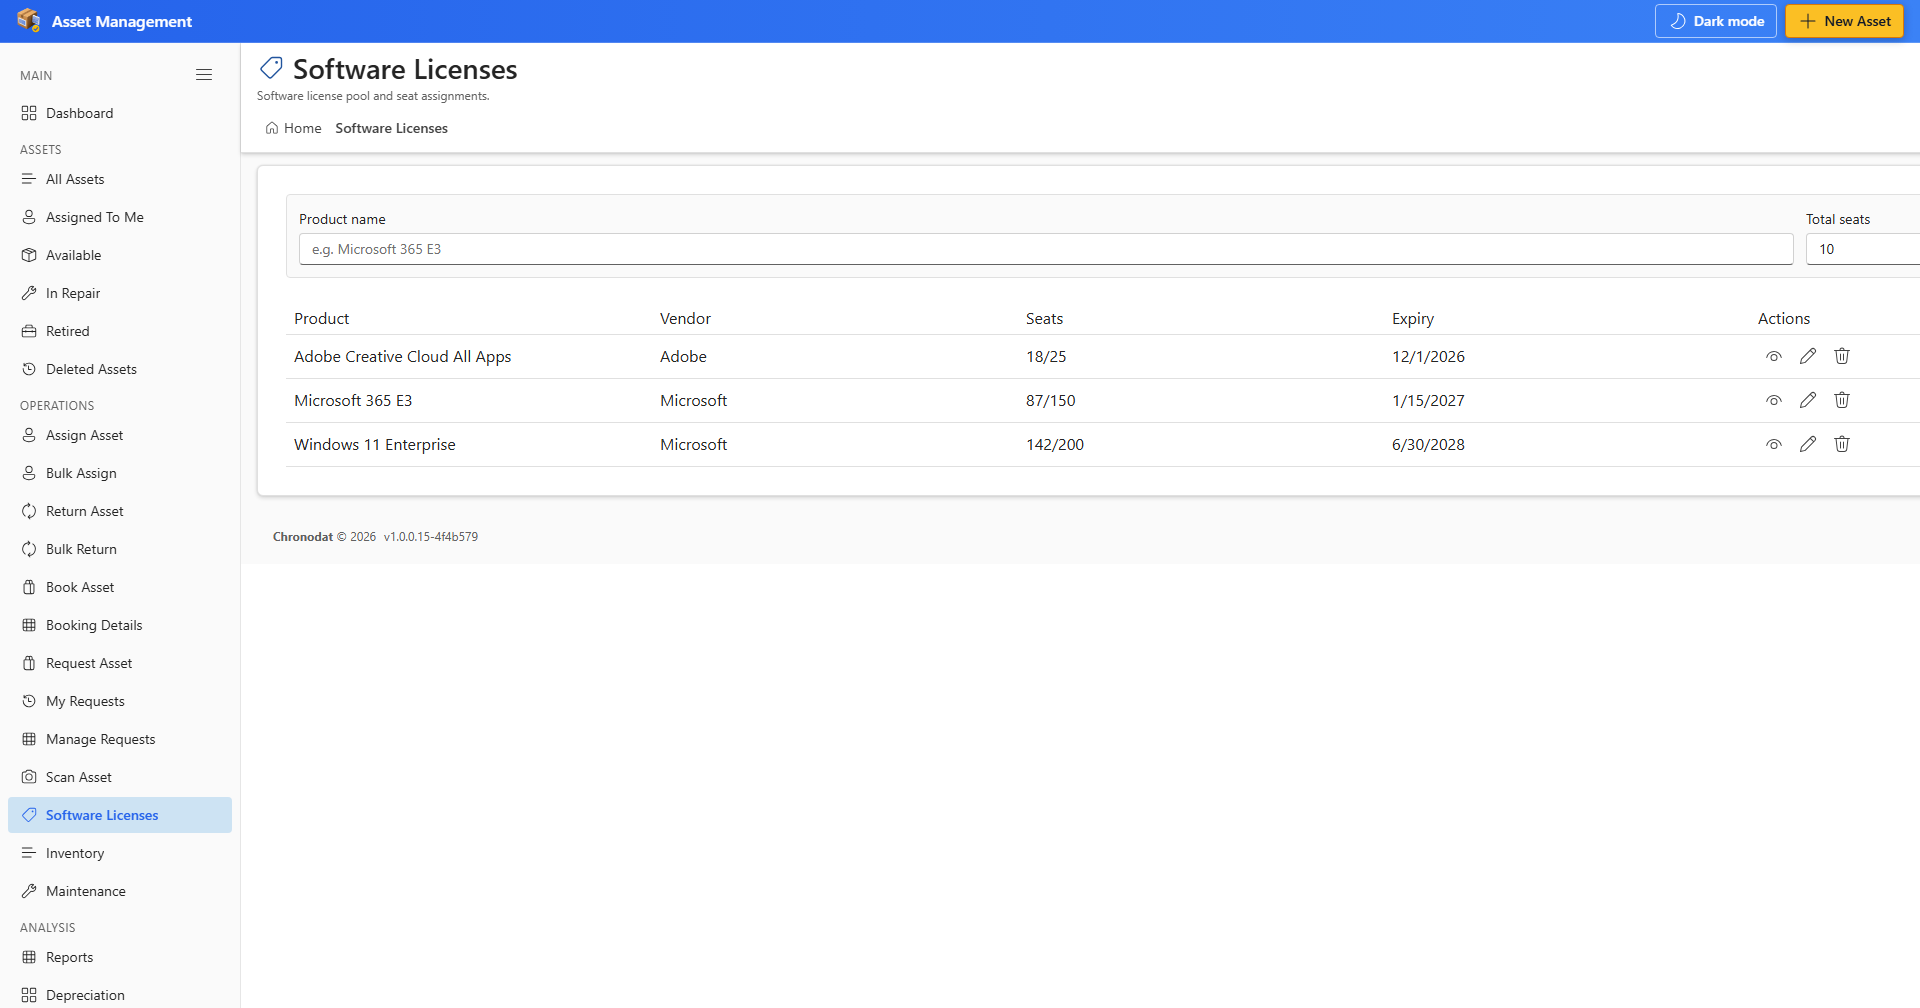Viewport: 1920px width, 1008px height.
Task: Click Adobe vendor cell
Action: [683, 357]
